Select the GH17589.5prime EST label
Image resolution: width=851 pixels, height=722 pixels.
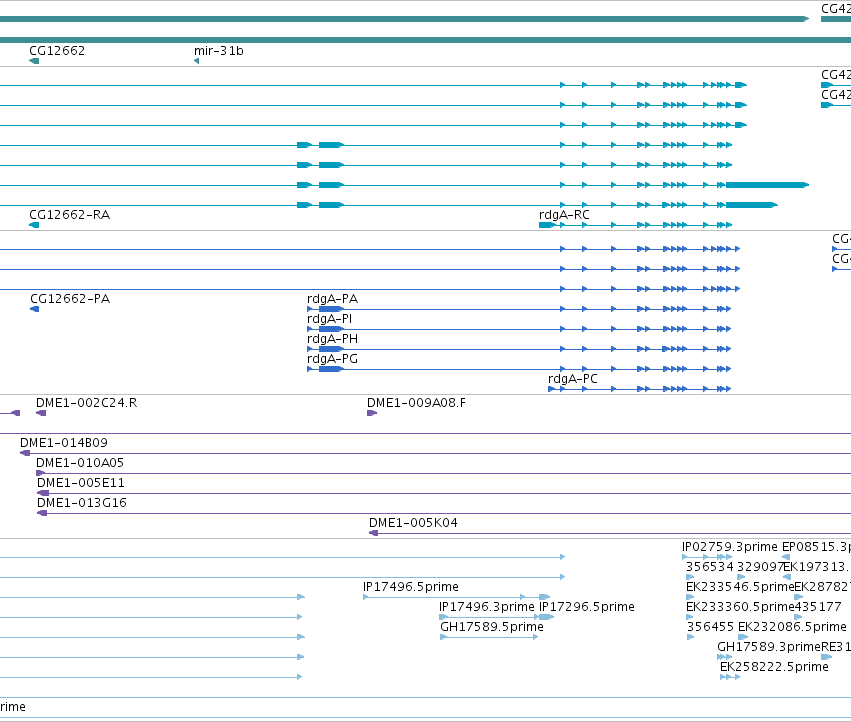point(492,628)
